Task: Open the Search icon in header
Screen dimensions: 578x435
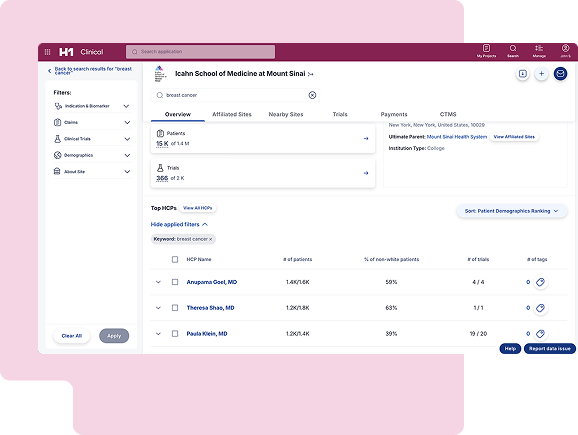Action: pyautogui.click(x=513, y=48)
